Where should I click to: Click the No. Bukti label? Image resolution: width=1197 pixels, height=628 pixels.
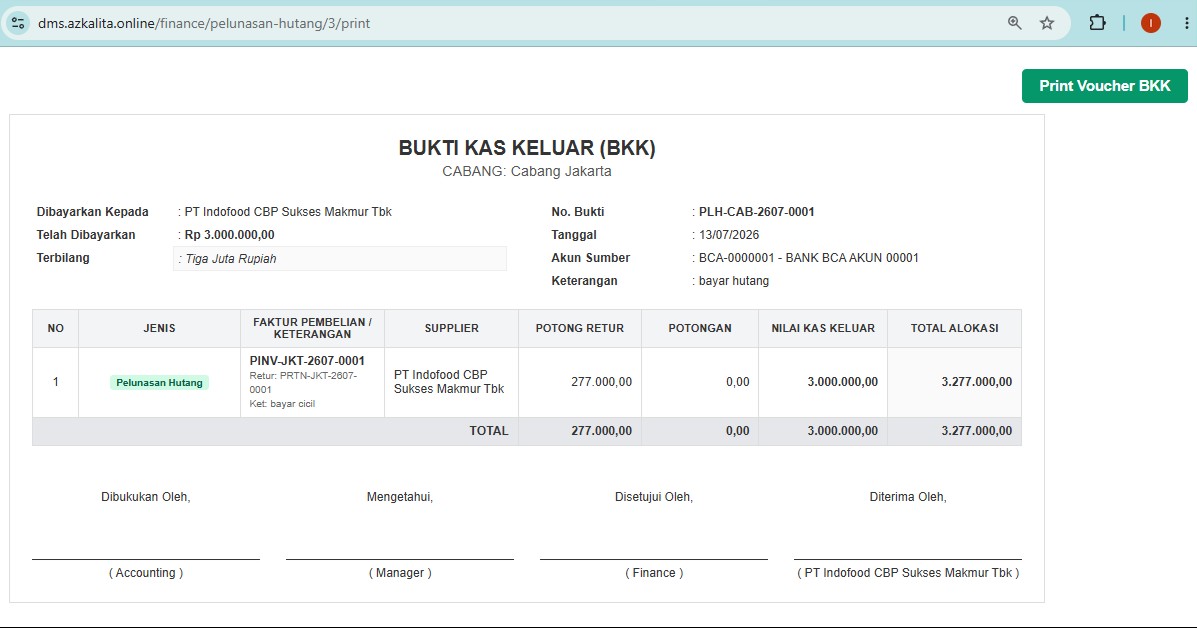[577, 212]
